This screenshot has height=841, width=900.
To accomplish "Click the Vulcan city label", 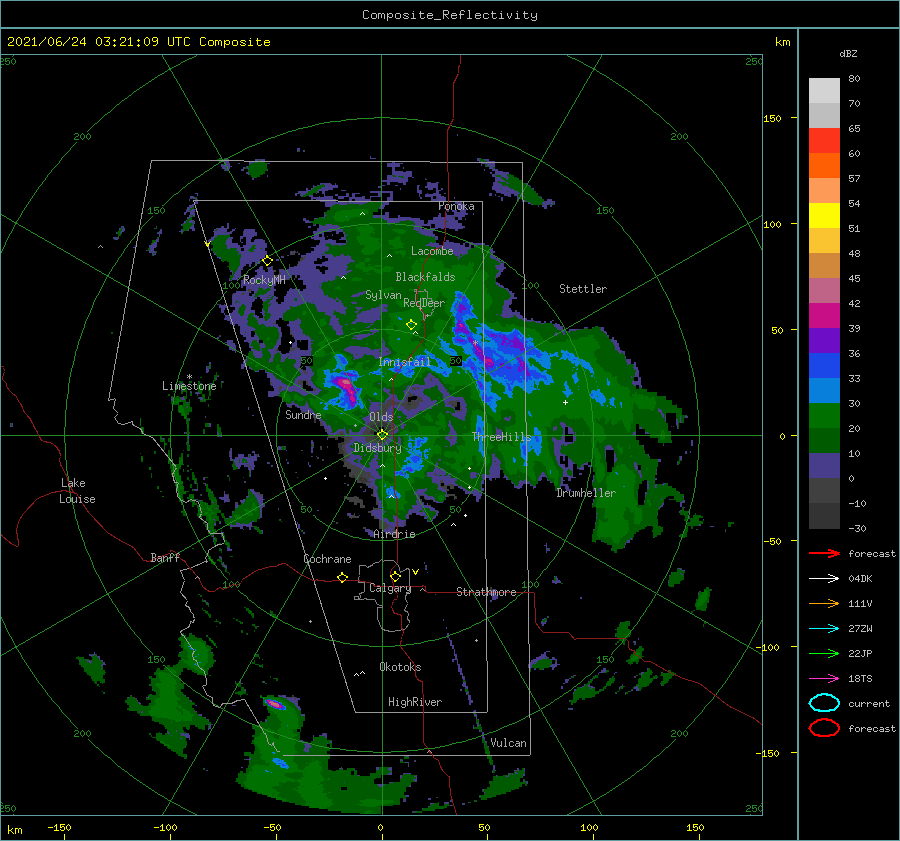I will click(x=508, y=743).
